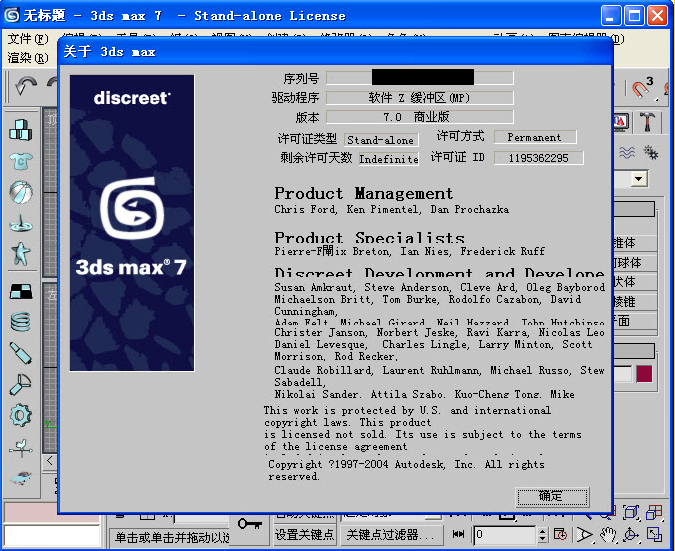Click frame field spinner arrows
Screen dimensions: 675x551
coord(543,535)
